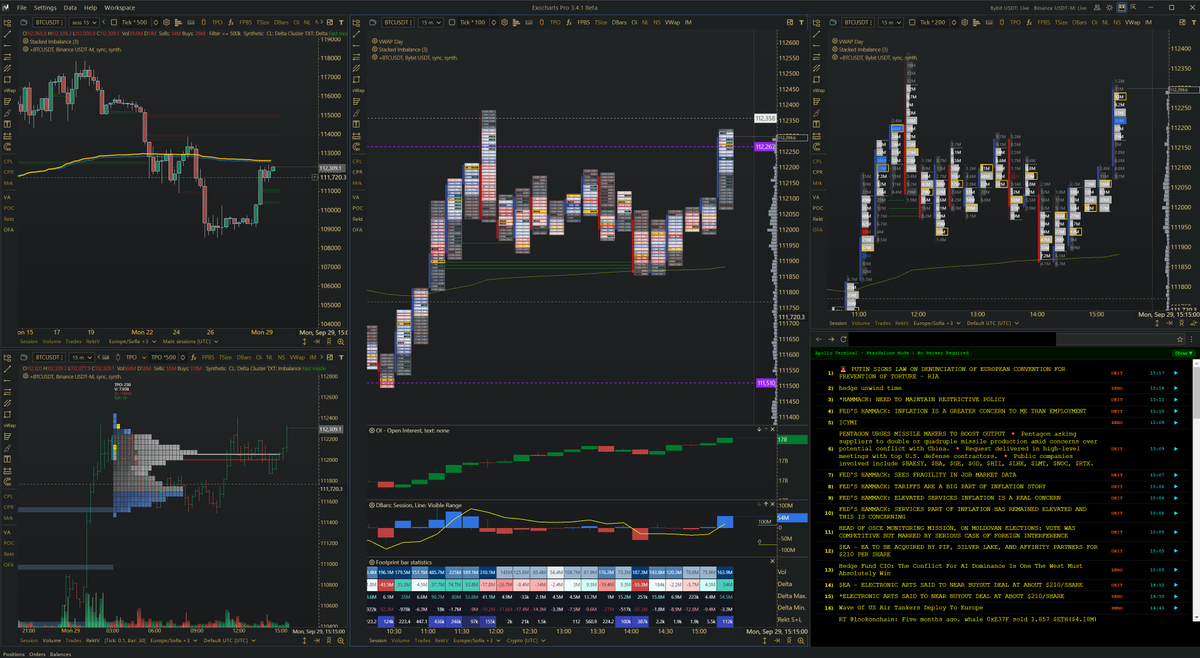
Task: Click DBars in the top-left chart toolbar
Action: click(281, 22)
